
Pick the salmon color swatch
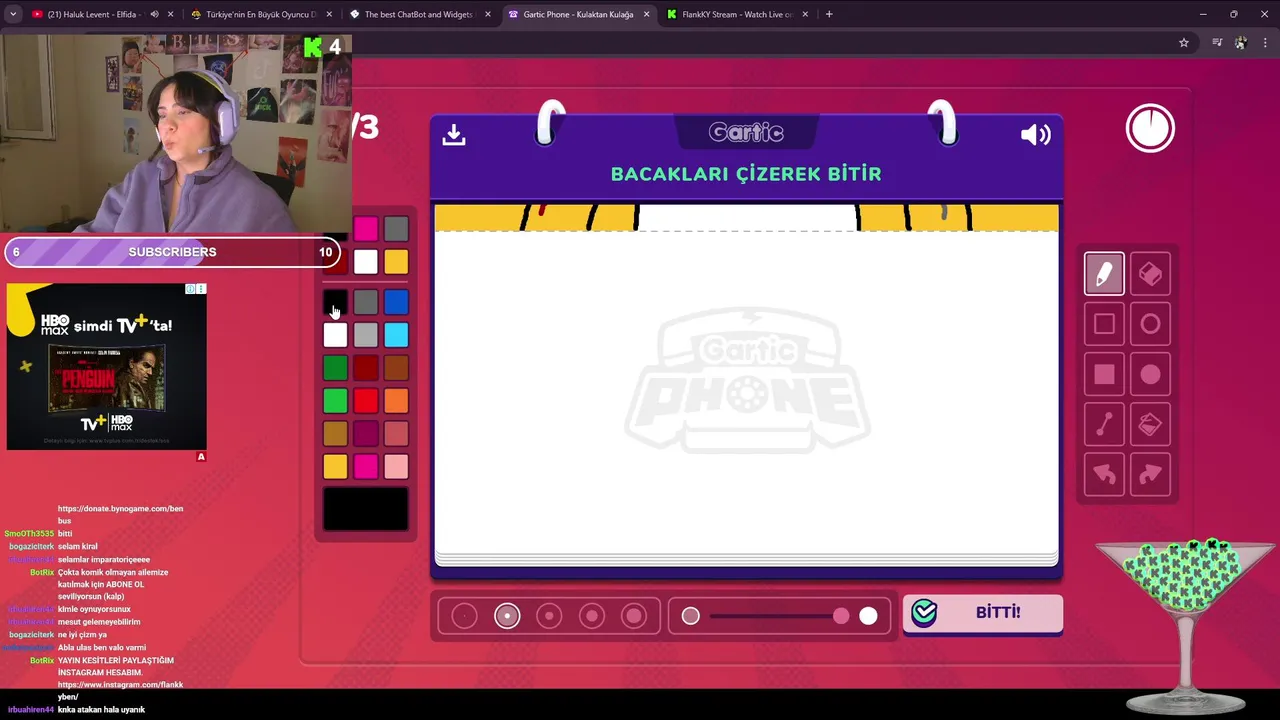396,433
